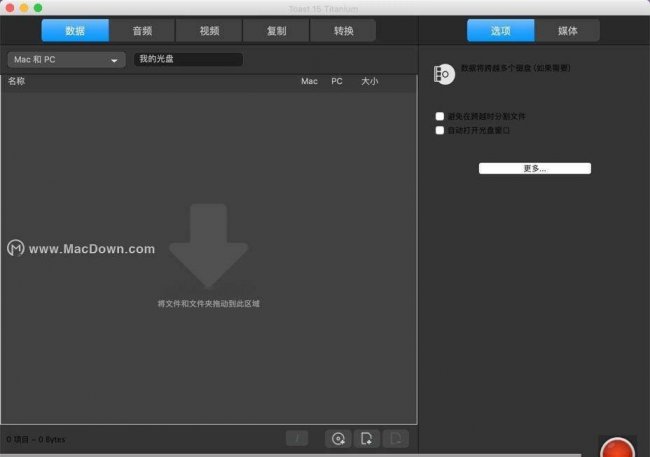The image size is (650, 457).
Task: Click the new disc icon in bottom toolbar
Action: pos(338,438)
